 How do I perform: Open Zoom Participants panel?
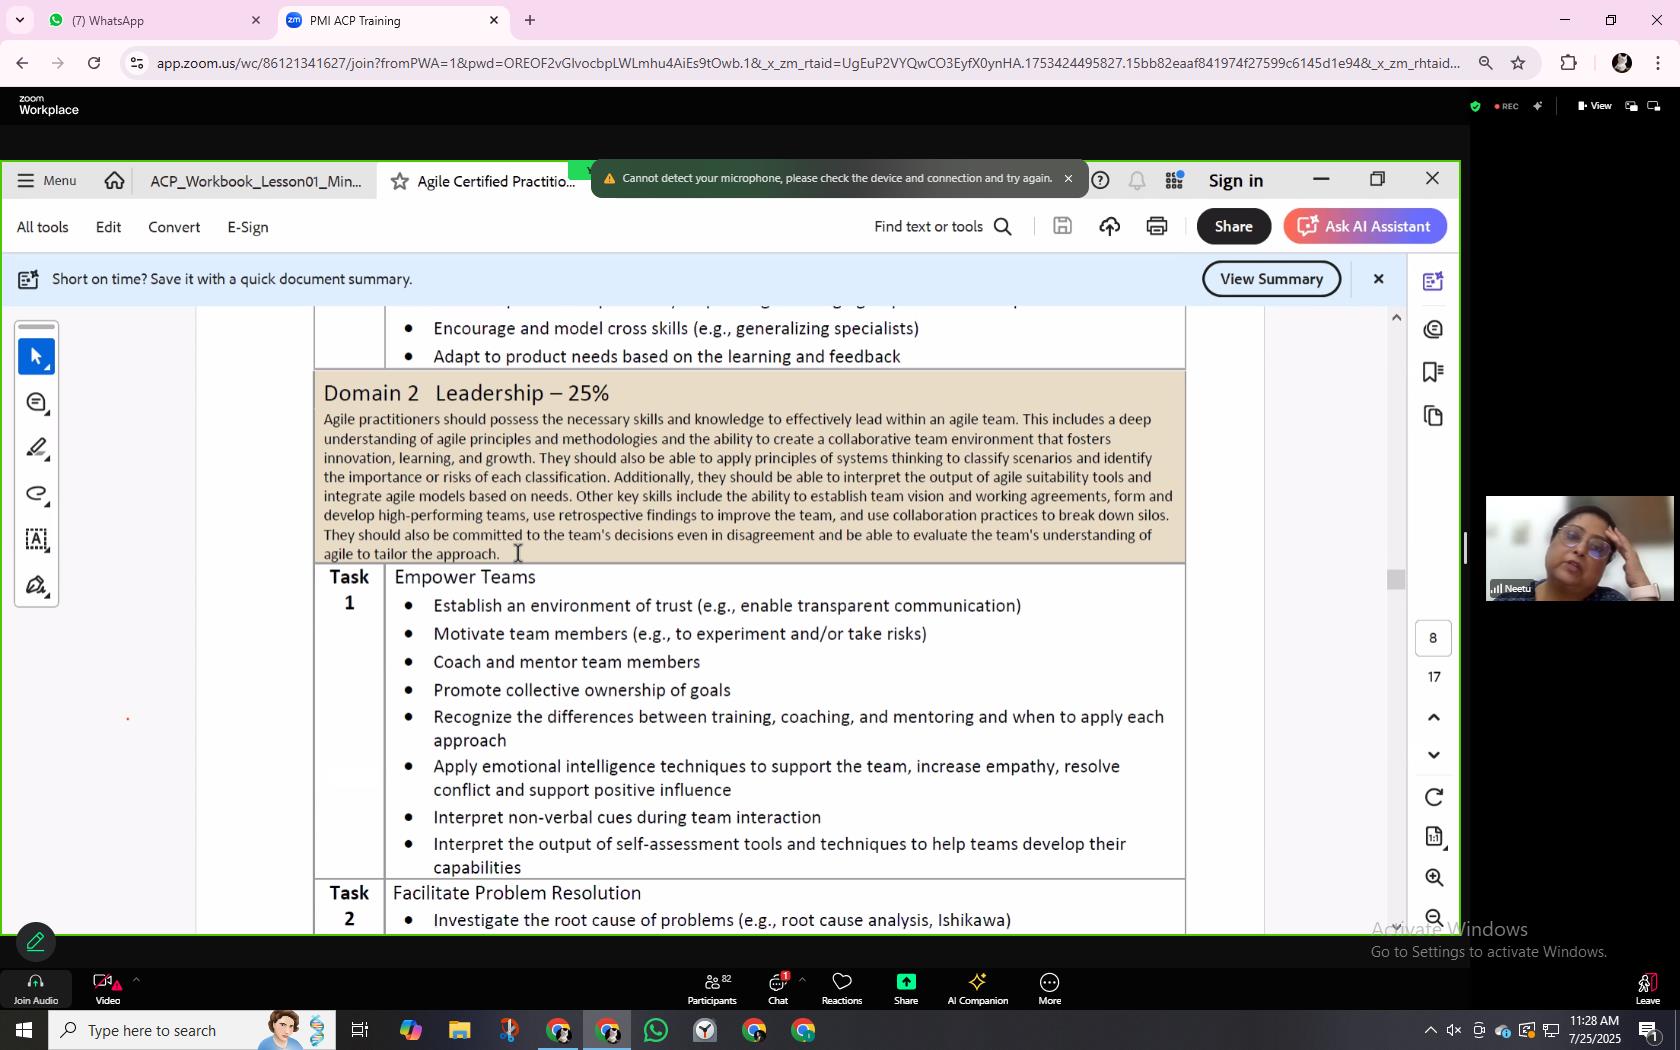coord(712,988)
